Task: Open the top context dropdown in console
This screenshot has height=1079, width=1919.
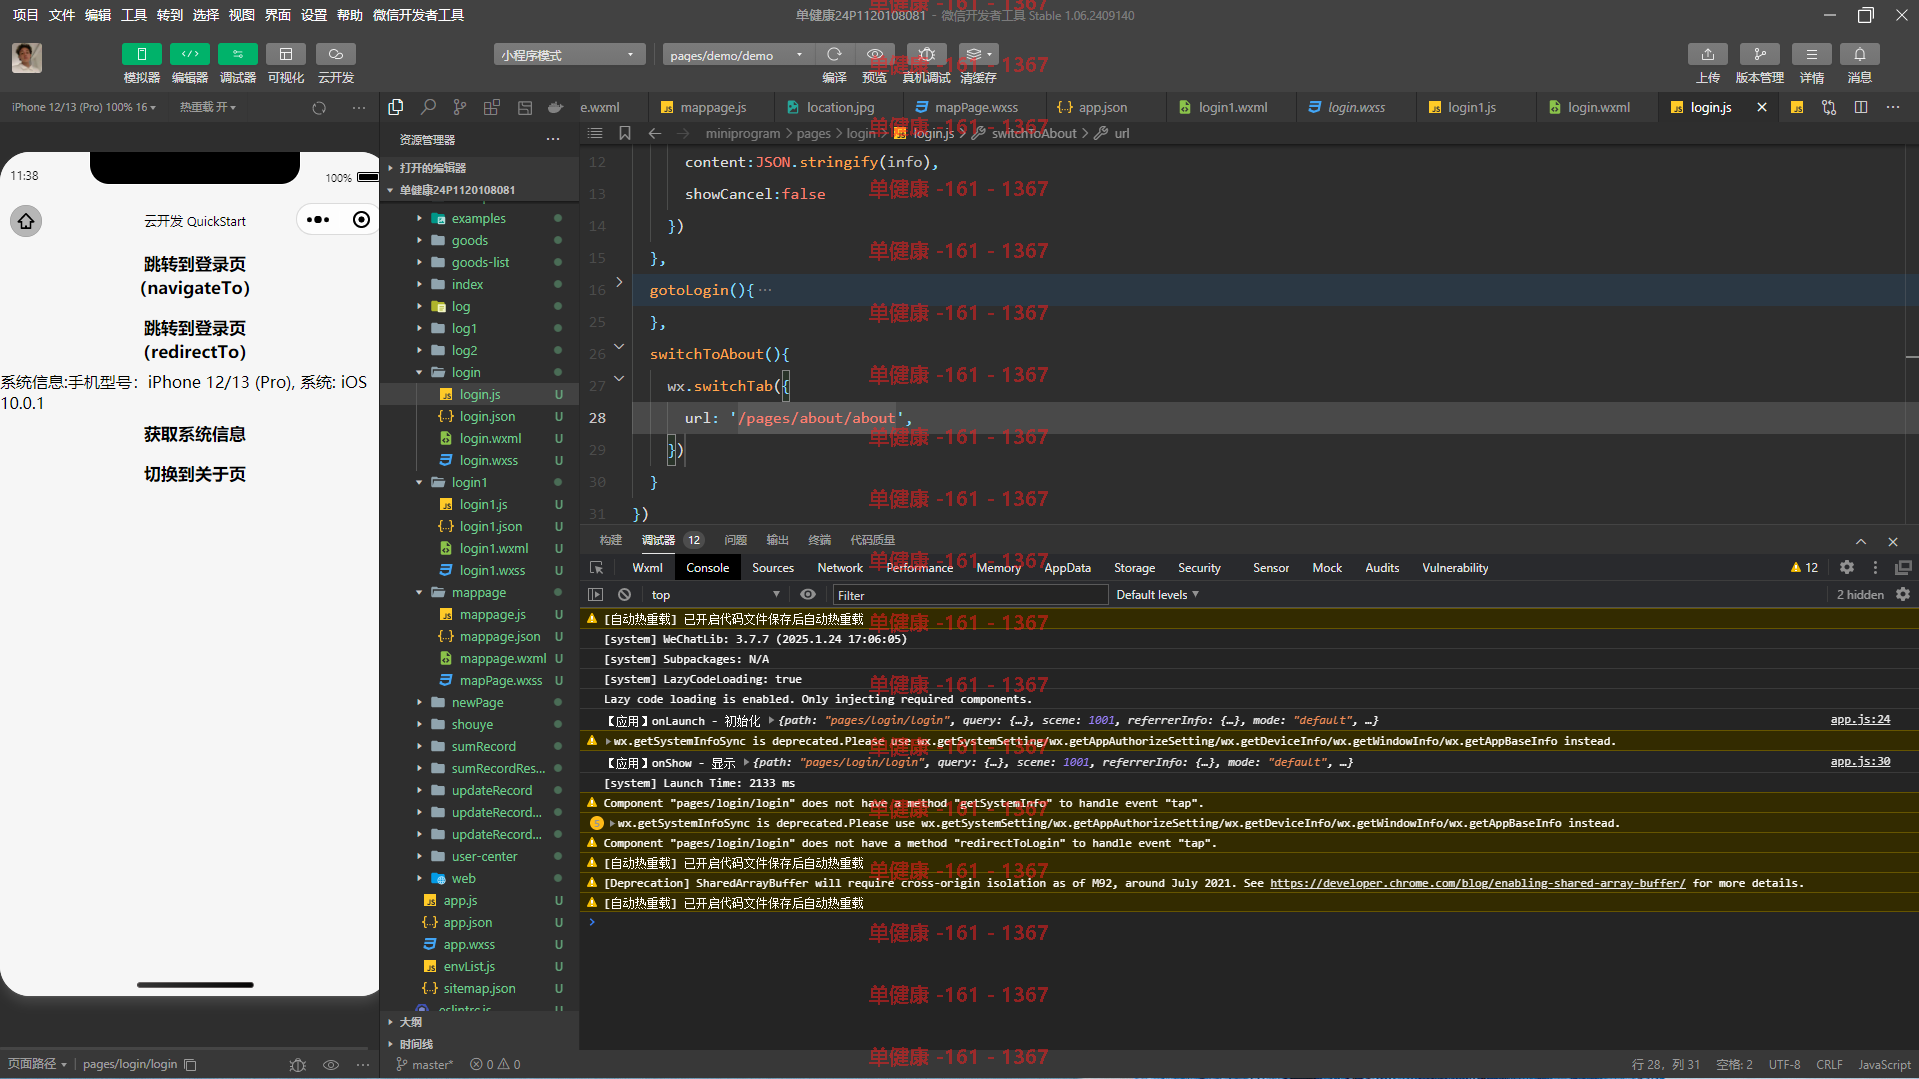Action: (714, 594)
